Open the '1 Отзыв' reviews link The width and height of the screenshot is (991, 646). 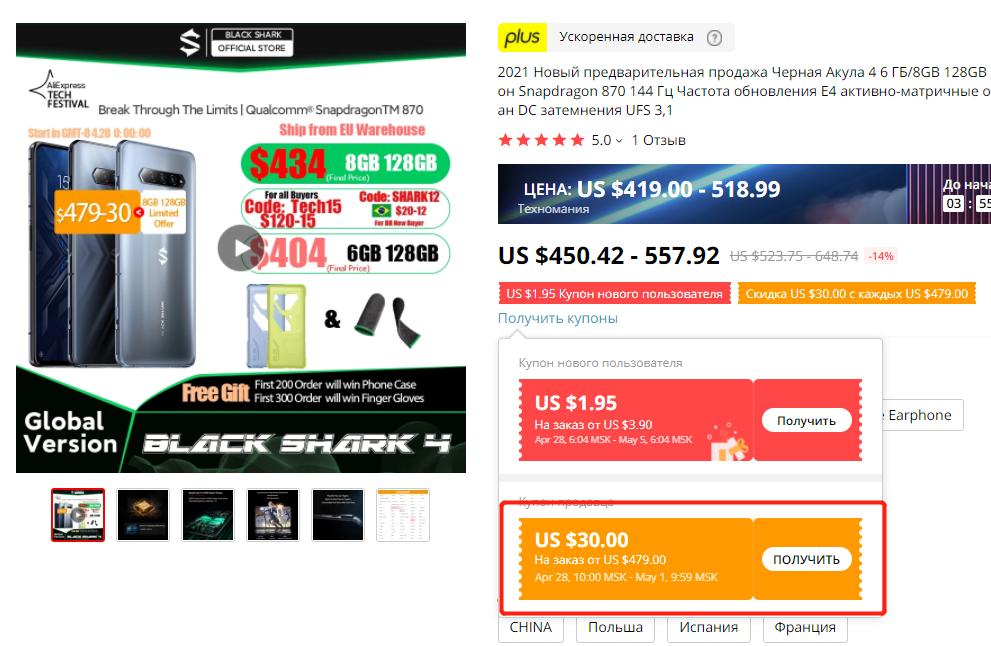click(x=659, y=140)
